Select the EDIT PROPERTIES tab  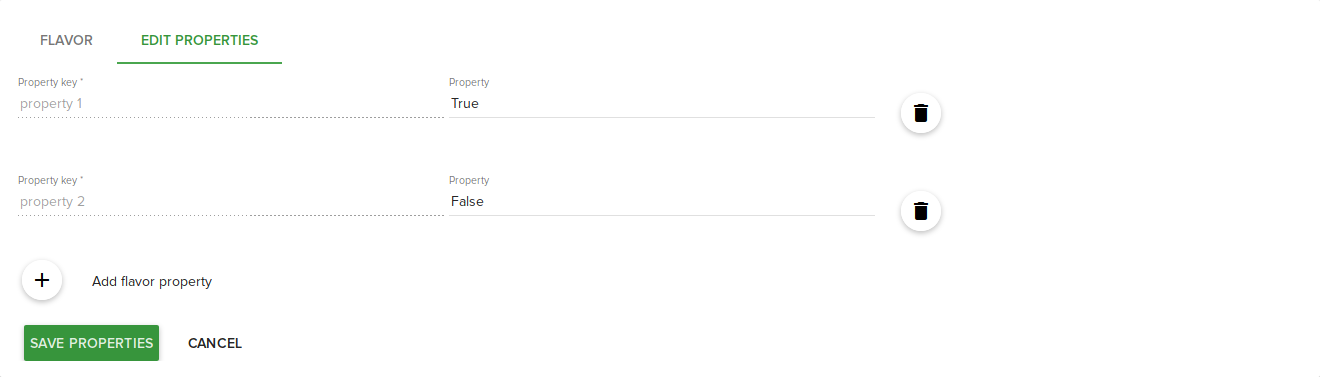(x=200, y=41)
